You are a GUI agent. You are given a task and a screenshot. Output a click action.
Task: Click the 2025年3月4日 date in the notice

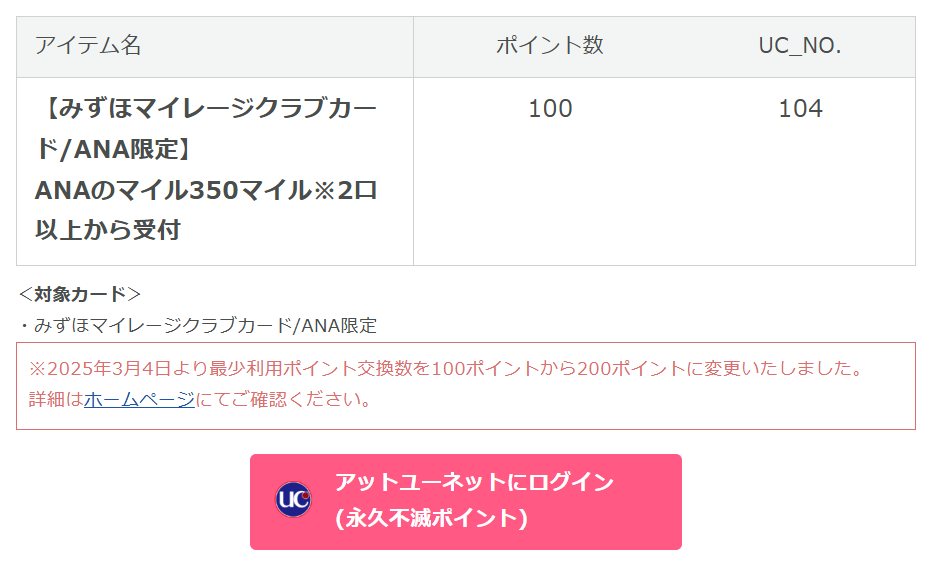(x=101, y=368)
